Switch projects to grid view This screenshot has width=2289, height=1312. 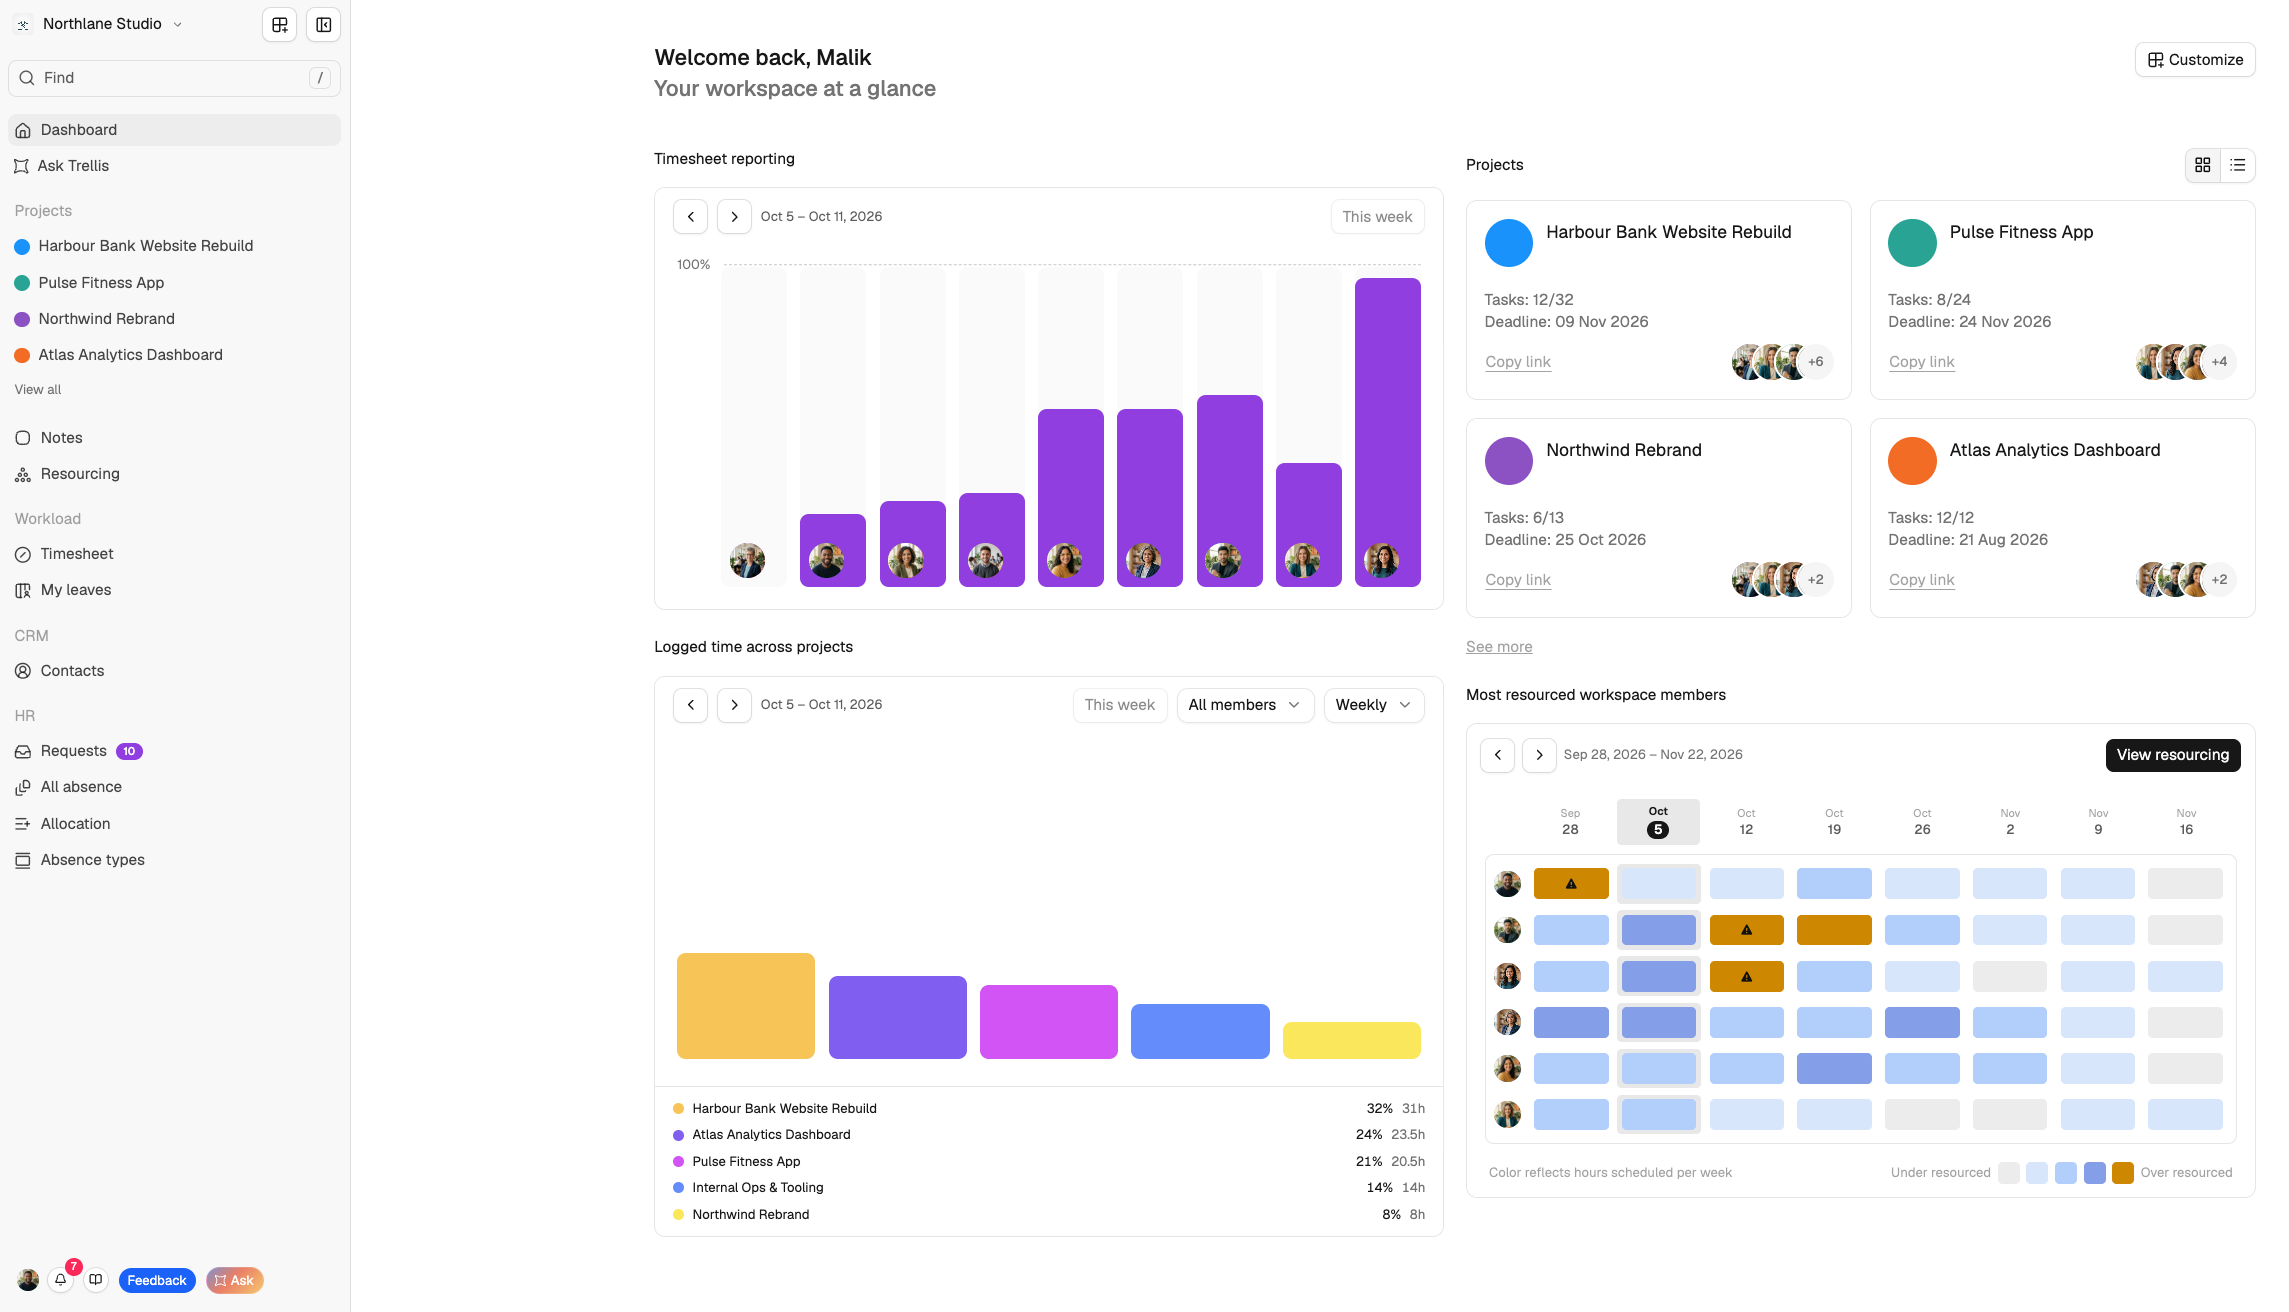[2203, 165]
